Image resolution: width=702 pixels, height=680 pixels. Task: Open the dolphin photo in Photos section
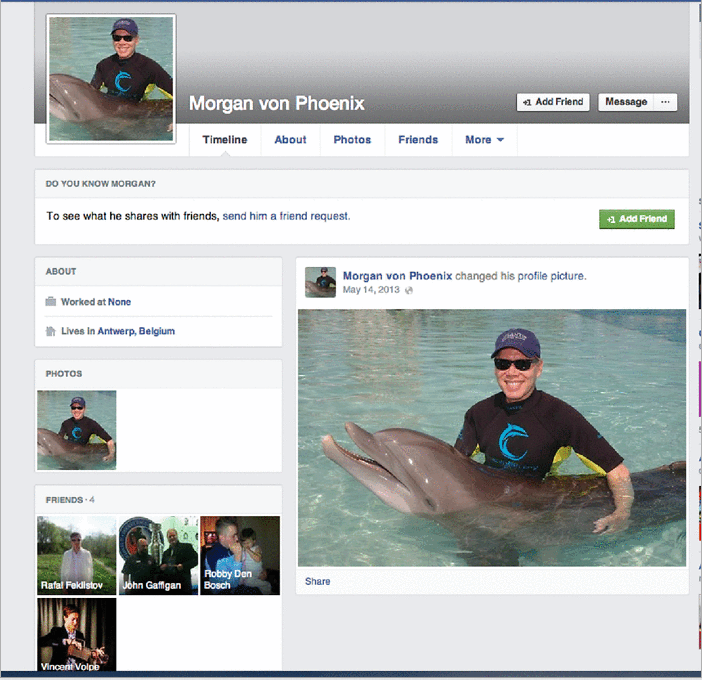(77, 430)
